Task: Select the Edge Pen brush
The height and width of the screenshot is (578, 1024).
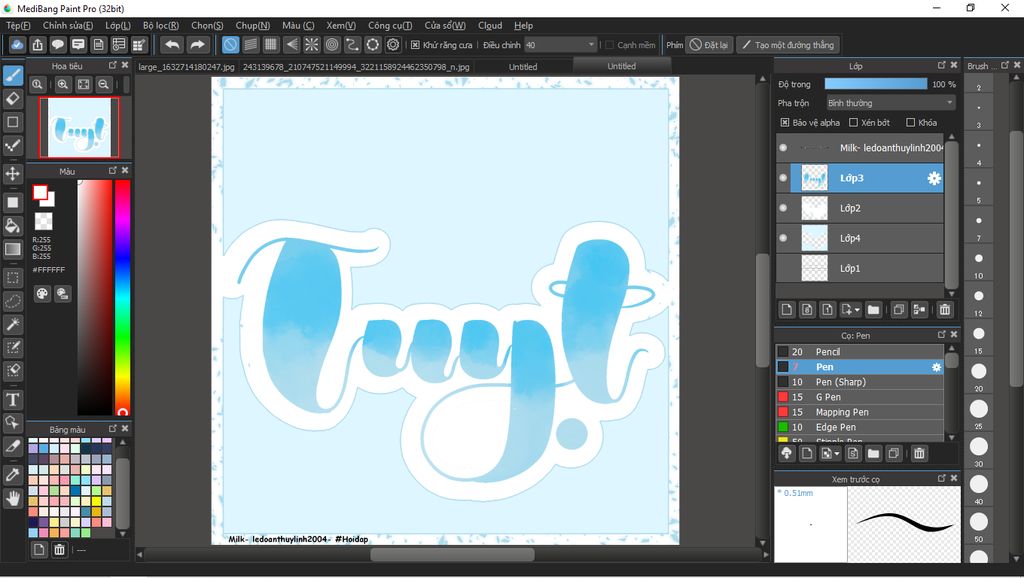Action: [x=860, y=427]
